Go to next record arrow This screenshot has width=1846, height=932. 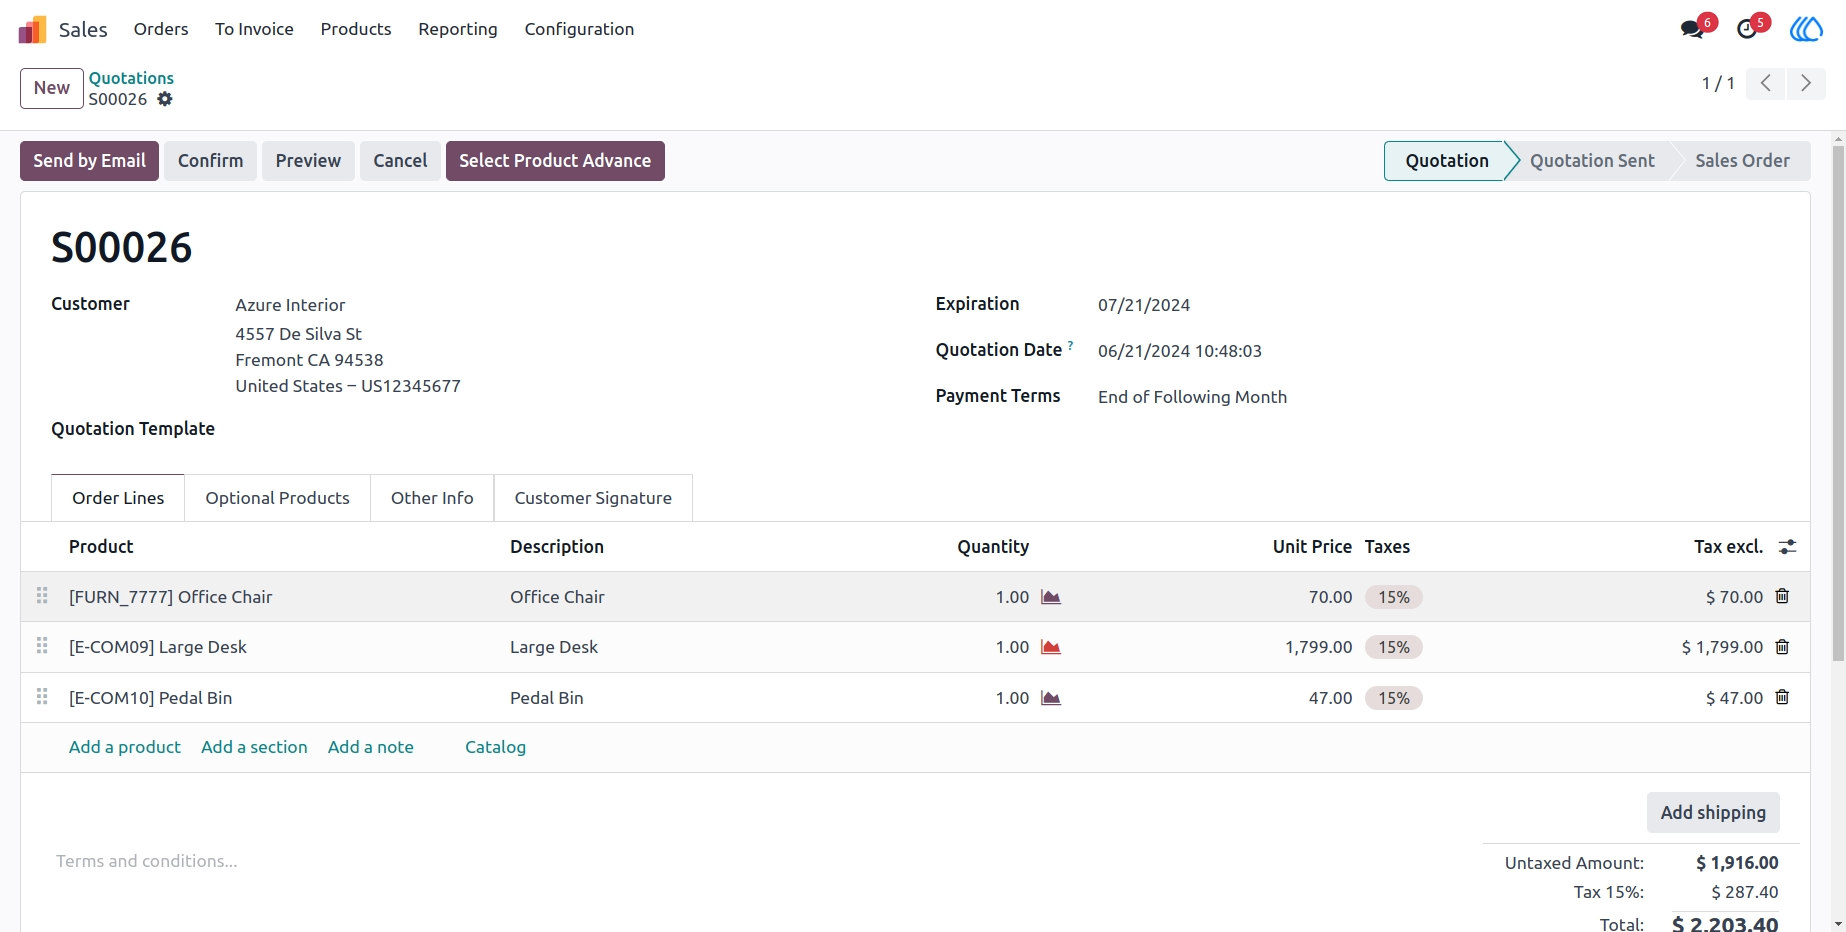coord(1806,83)
